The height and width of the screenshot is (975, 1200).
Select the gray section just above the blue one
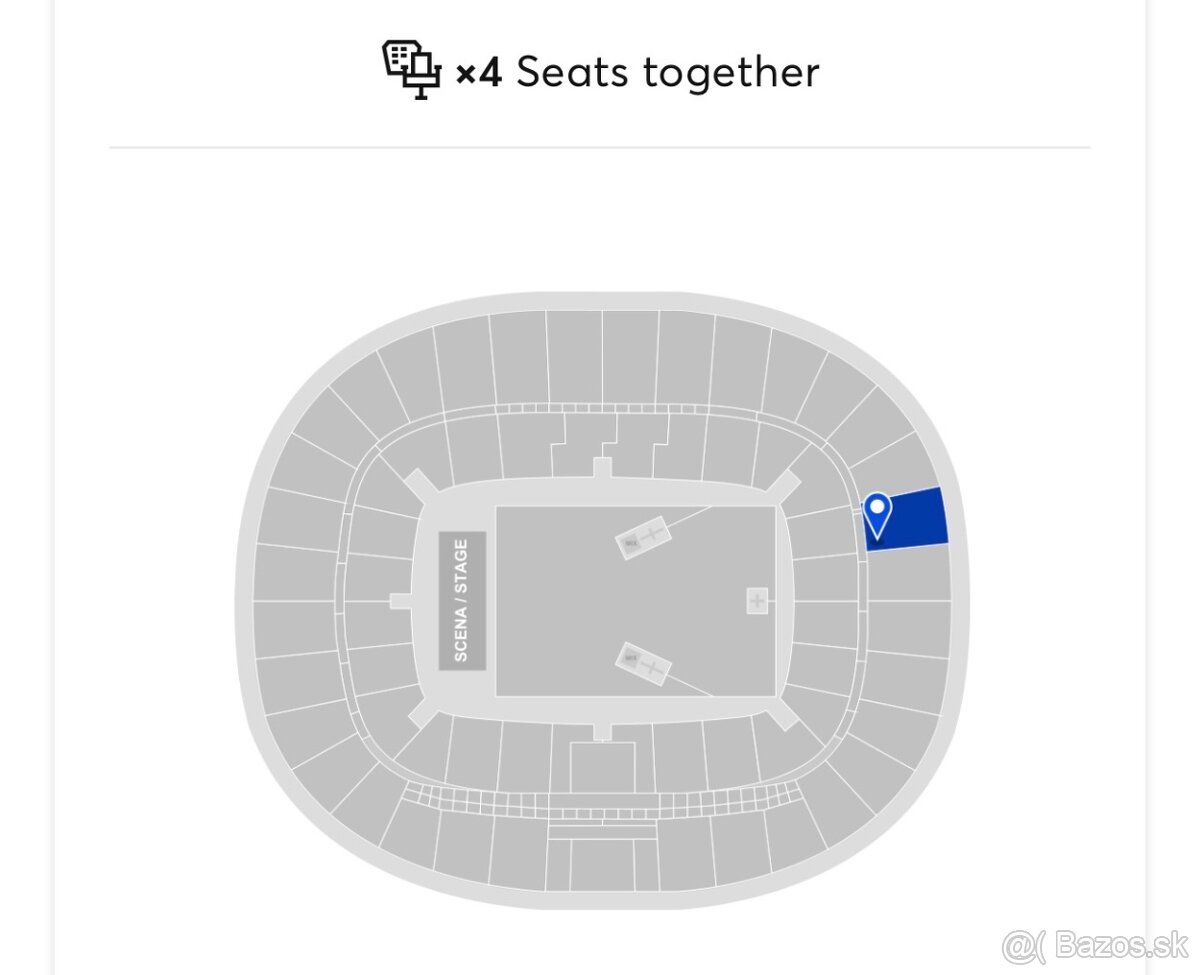click(900, 465)
